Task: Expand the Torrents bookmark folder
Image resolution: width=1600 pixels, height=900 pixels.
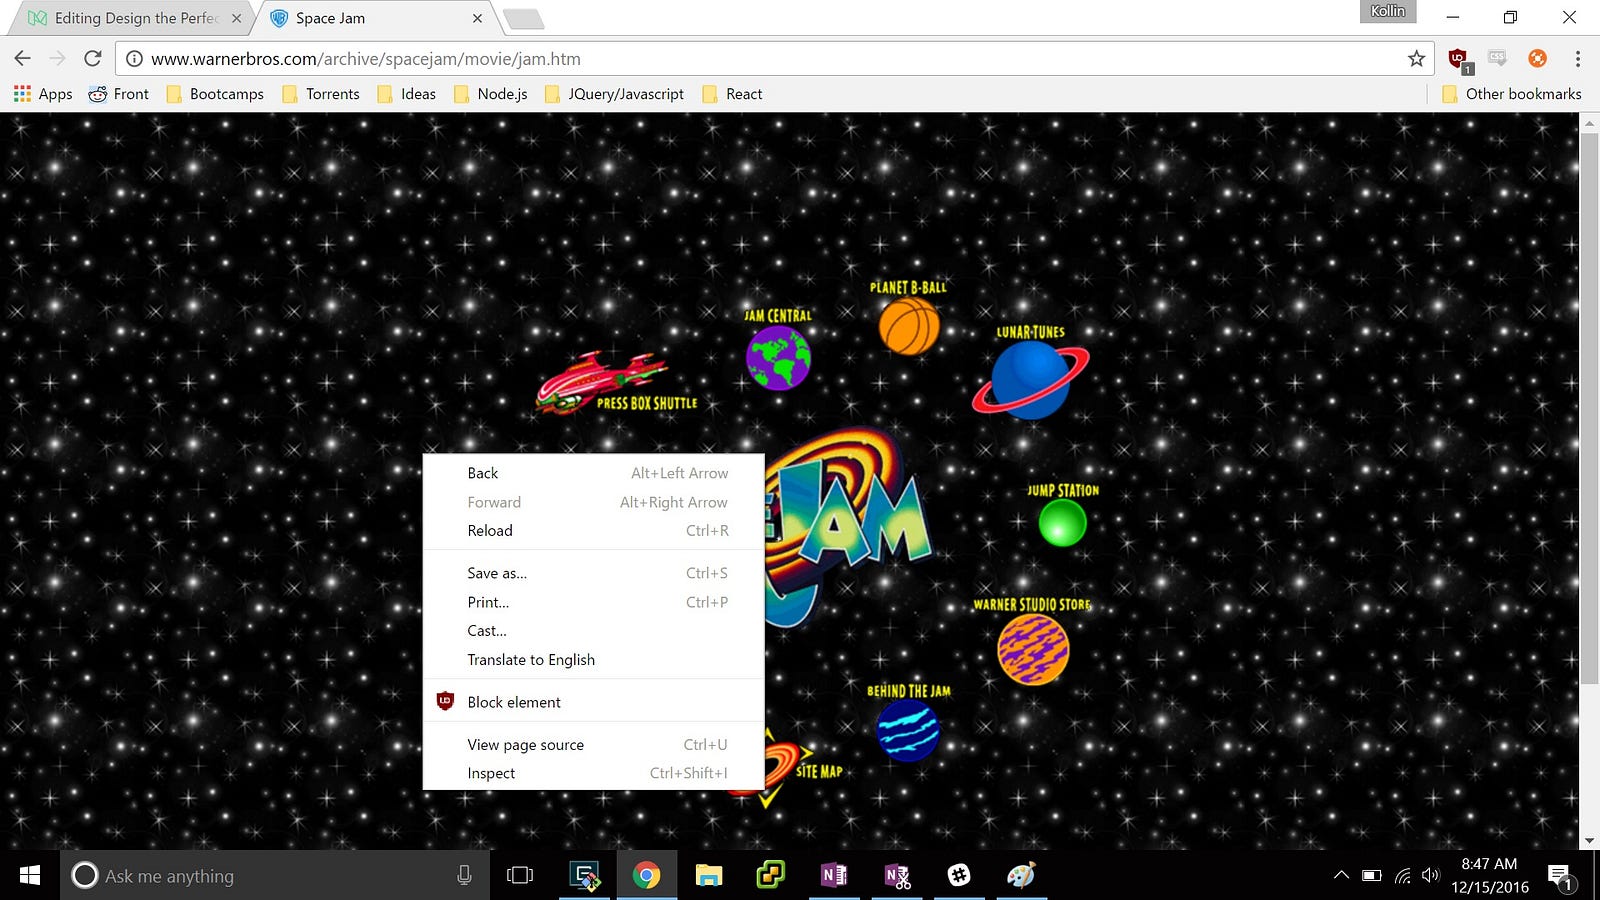Action: click(x=321, y=94)
